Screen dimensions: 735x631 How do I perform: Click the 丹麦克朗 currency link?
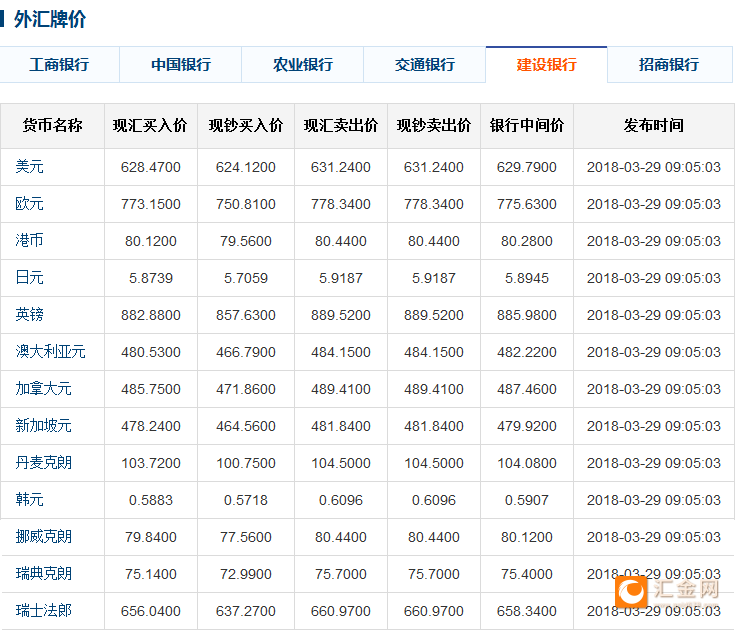pyautogui.click(x=44, y=463)
